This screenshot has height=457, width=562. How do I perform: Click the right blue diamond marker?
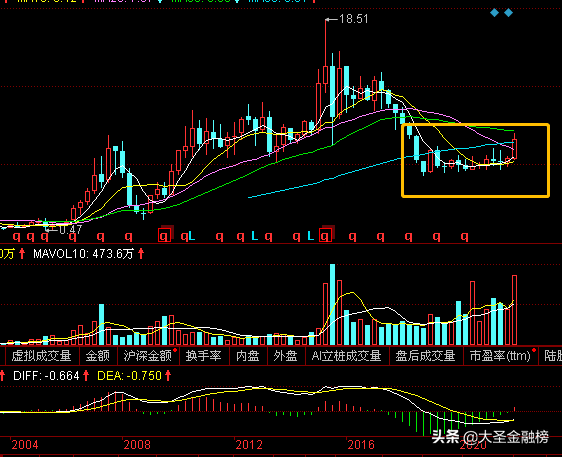tap(508, 13)
